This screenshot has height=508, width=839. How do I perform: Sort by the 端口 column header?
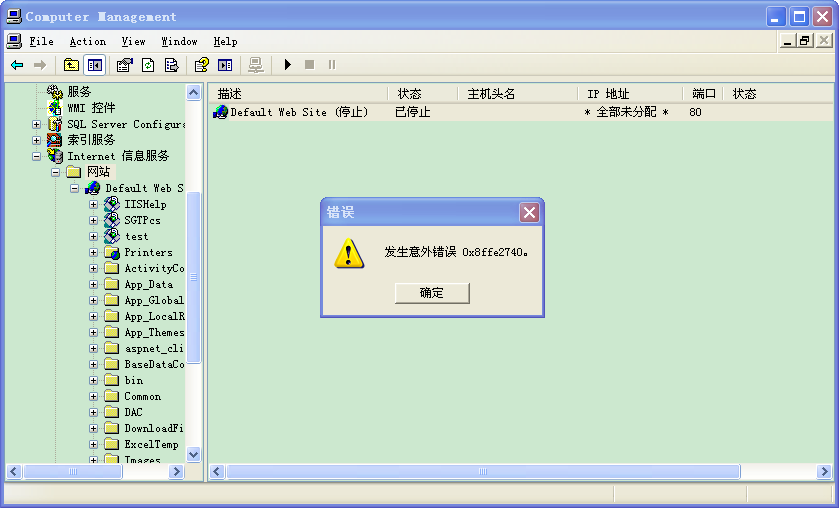pos(703,94)
